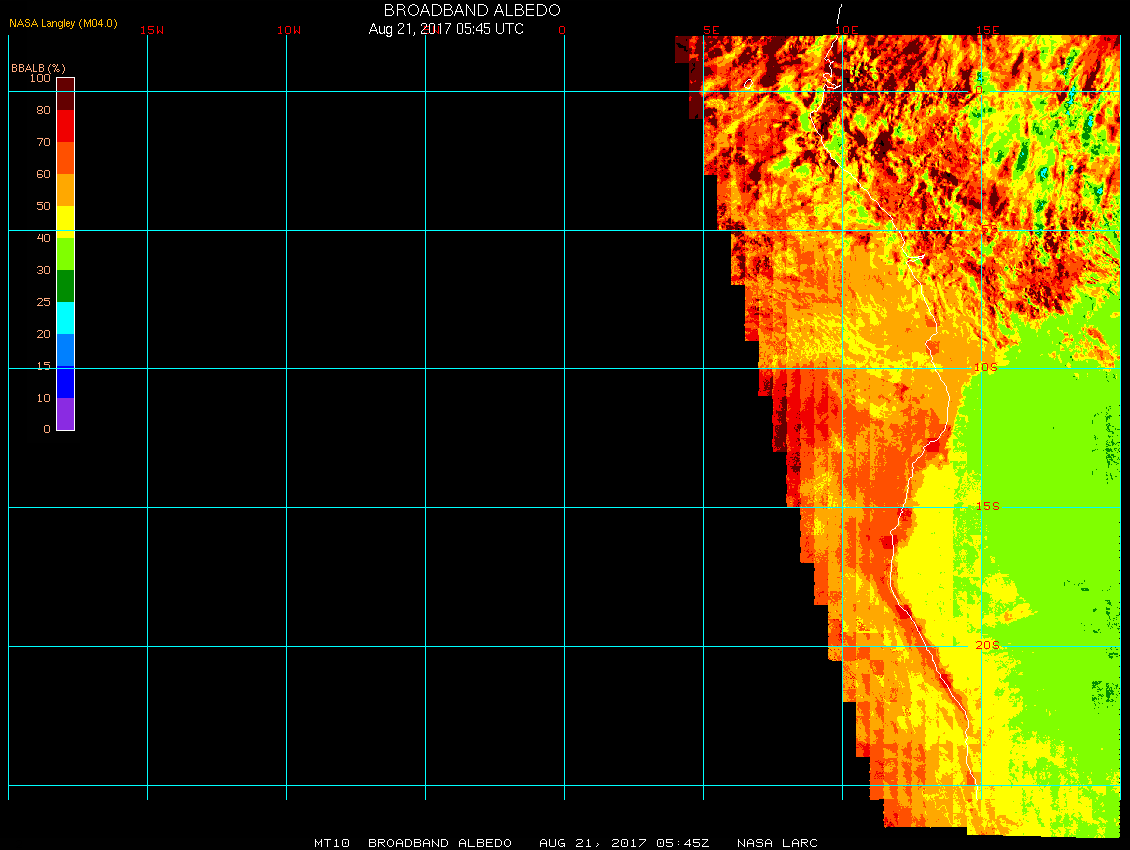Click the 15S latitude label
The image size is (1130, 850).
coord(988,506)
